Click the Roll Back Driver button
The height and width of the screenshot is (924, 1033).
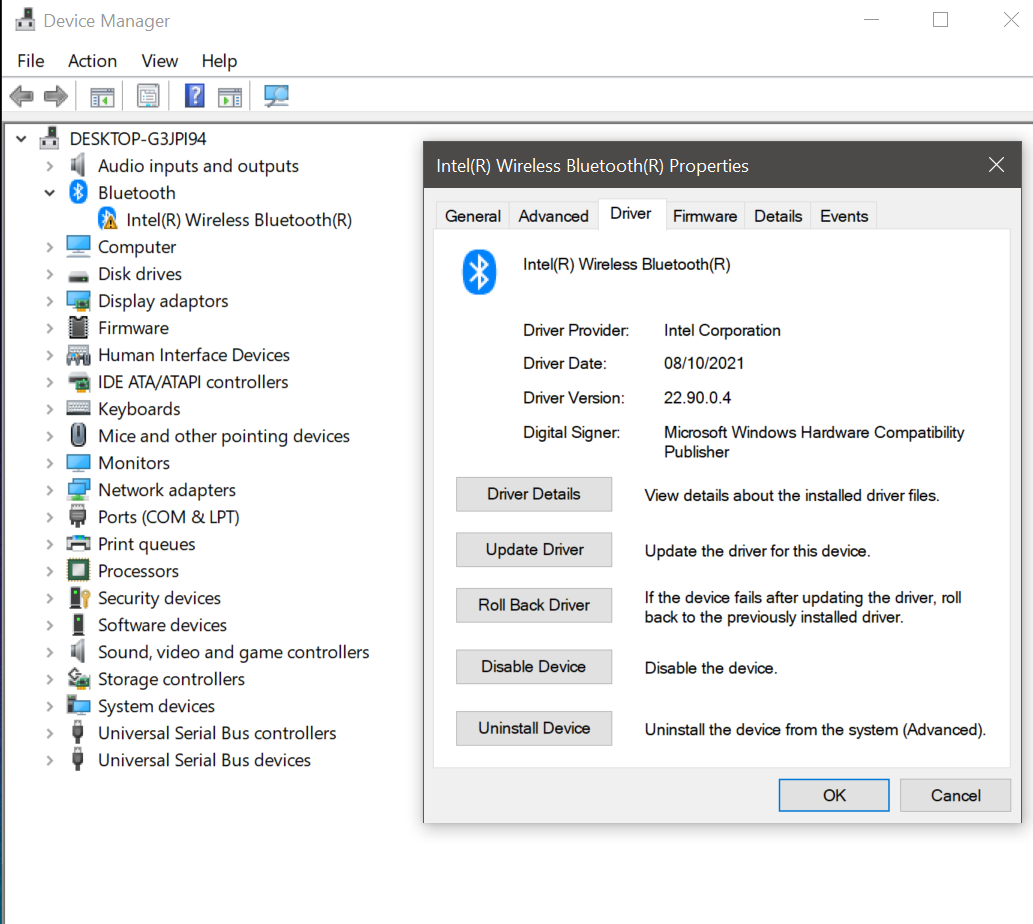click(534, 605)
